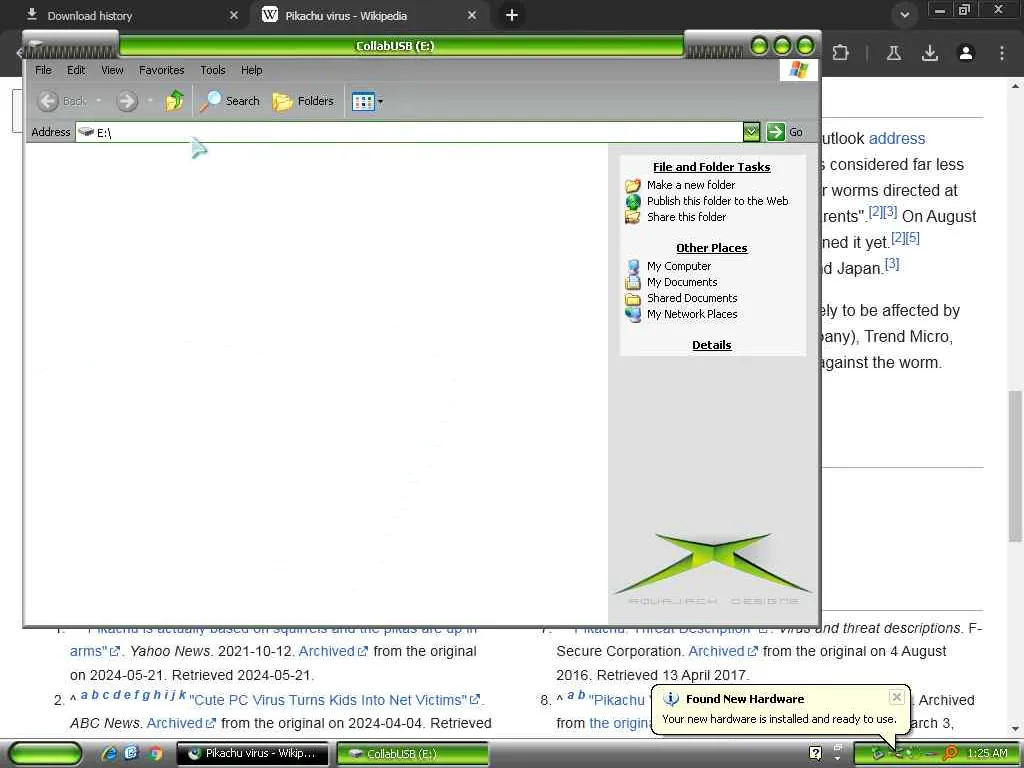Click Share this folder
The image size is (1024, 768).
[686, 217]
